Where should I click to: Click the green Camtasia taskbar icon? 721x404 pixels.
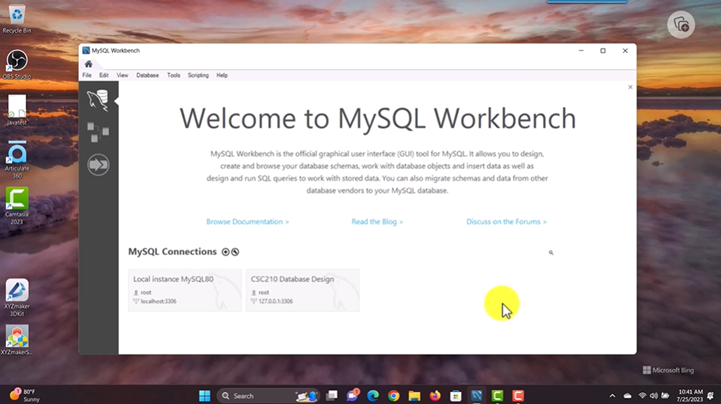tap(497, 396)
